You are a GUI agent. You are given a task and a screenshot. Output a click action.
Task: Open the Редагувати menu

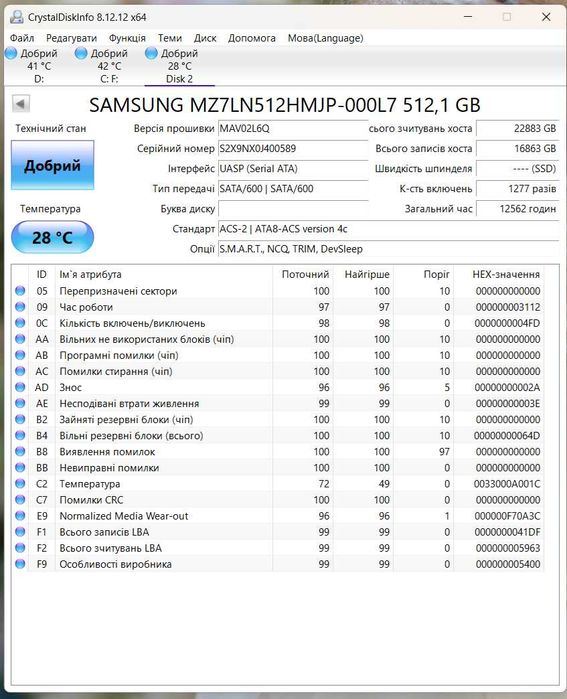pos(71,38)
